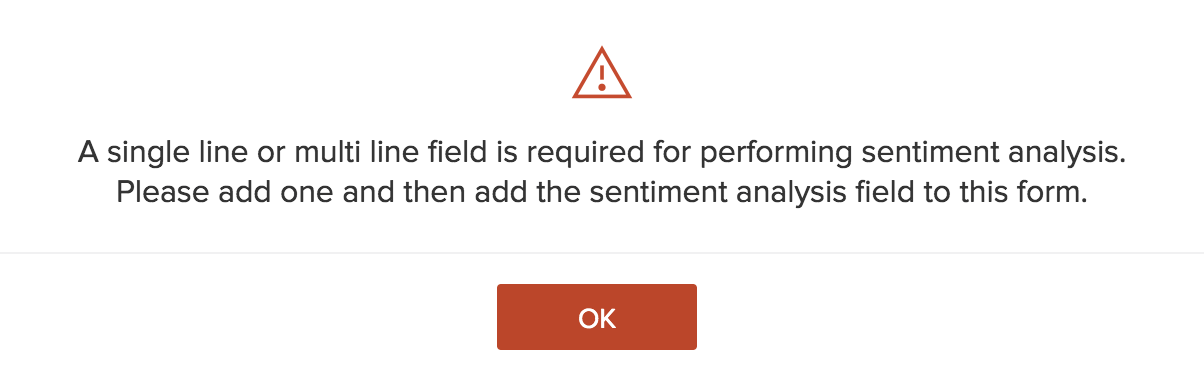Image resolution: width=1204 pixels, height=380 pixels.
Task: Acknowledge the required field warning via OK
Action: 596,317
